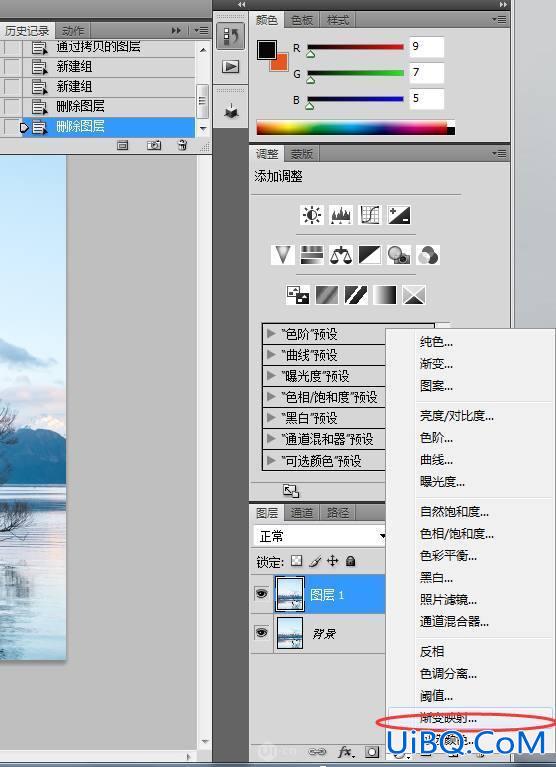Viewport: 556px width, 767px height.
Task: Open the History panel options menu
Action: (201, 30)
